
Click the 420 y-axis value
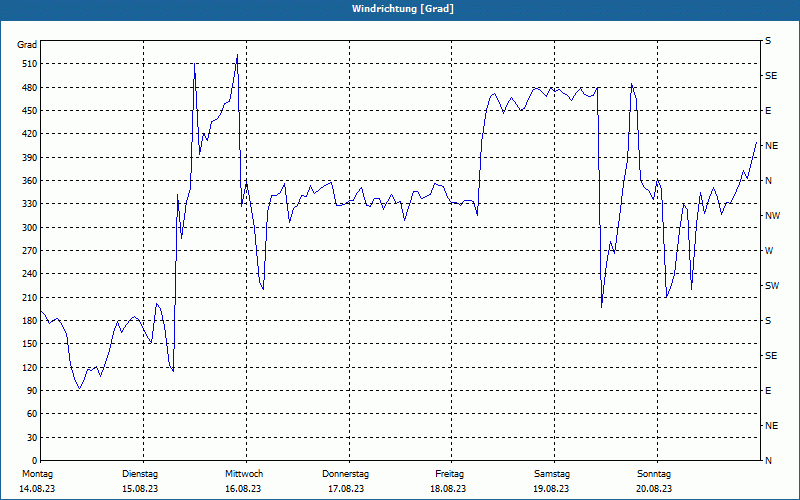[30, 134]
